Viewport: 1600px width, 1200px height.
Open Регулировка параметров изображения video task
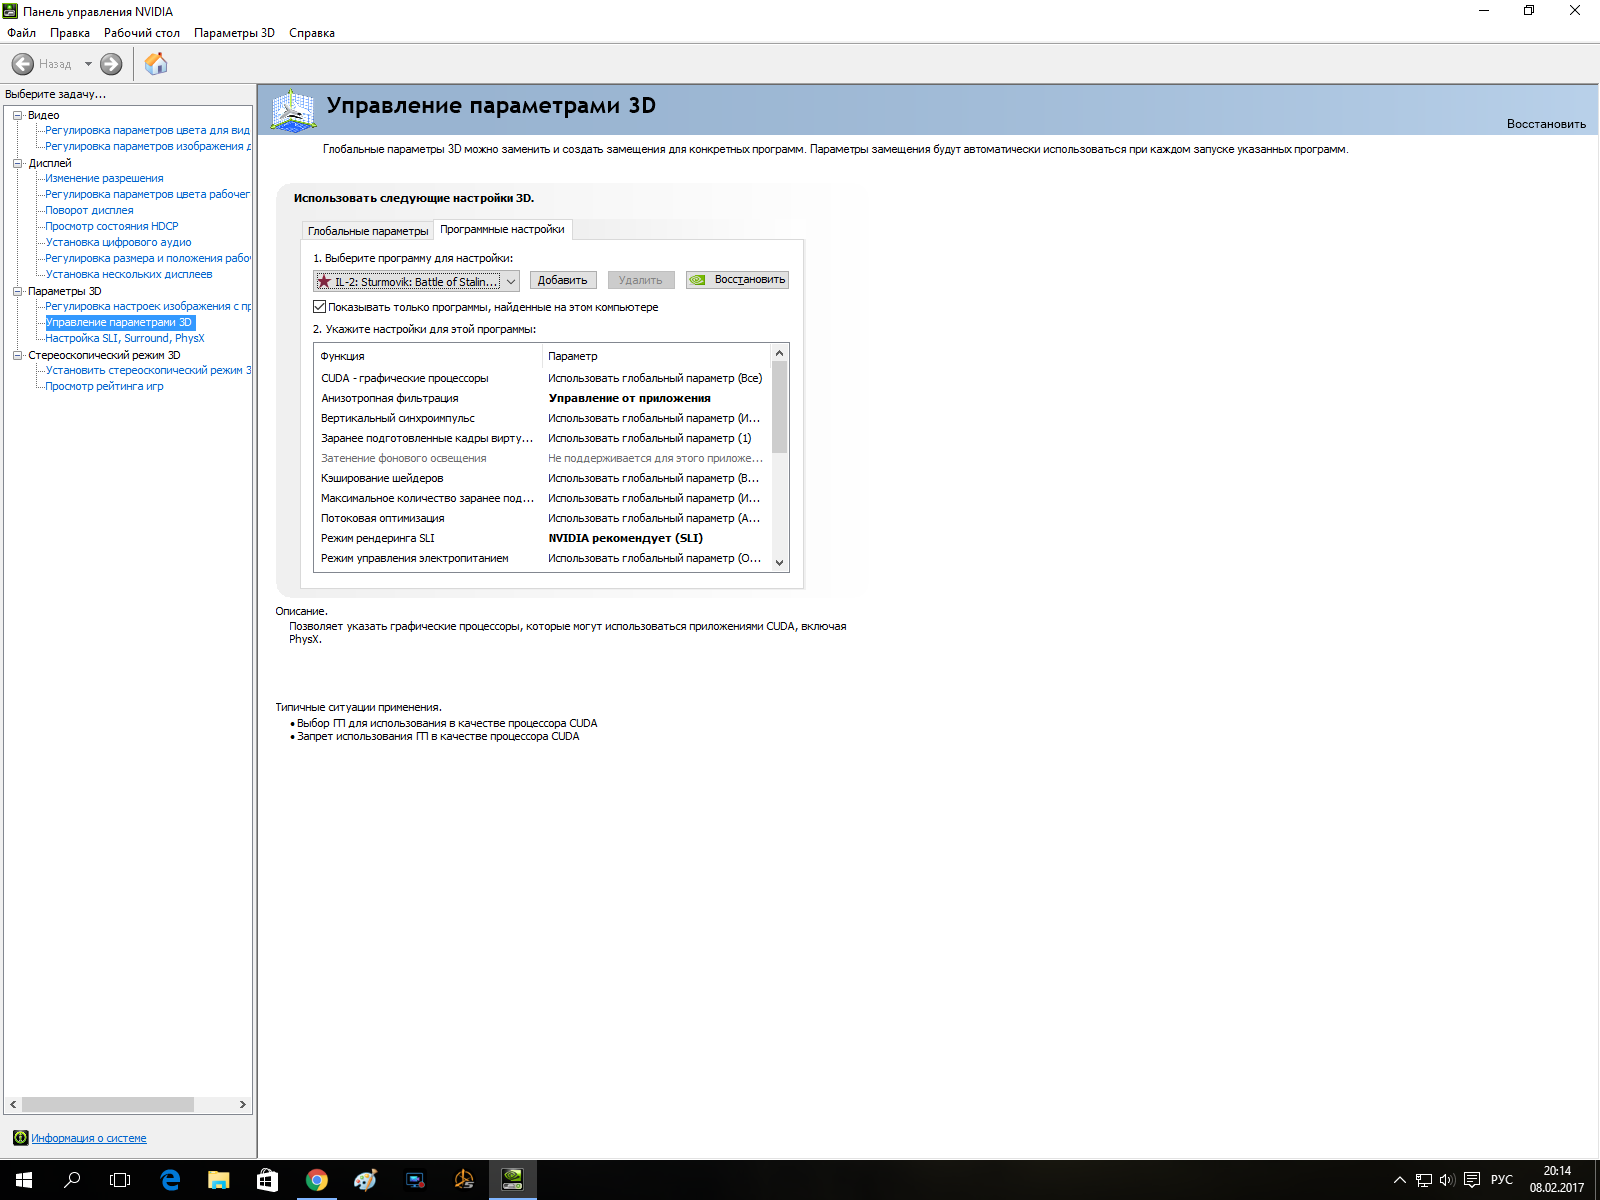pyautogui.click(x=148, y=146)
